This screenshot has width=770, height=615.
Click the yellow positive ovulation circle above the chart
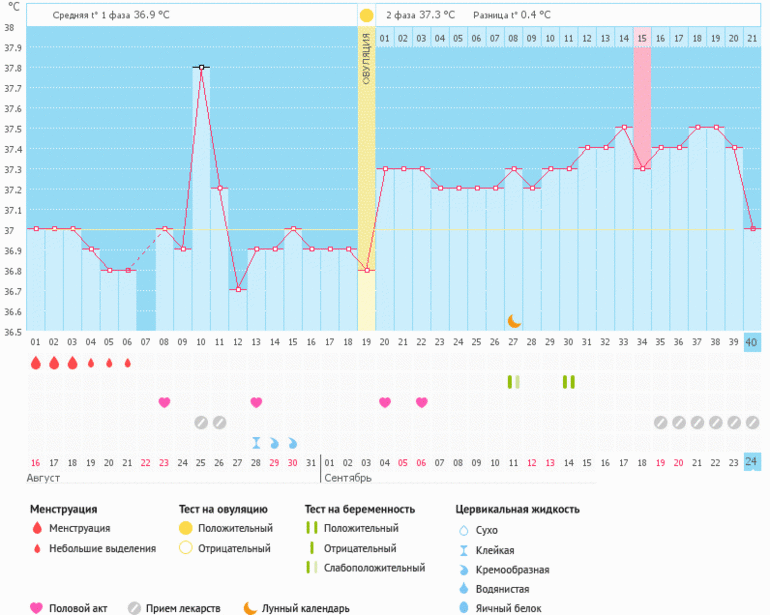click(366, 15)
